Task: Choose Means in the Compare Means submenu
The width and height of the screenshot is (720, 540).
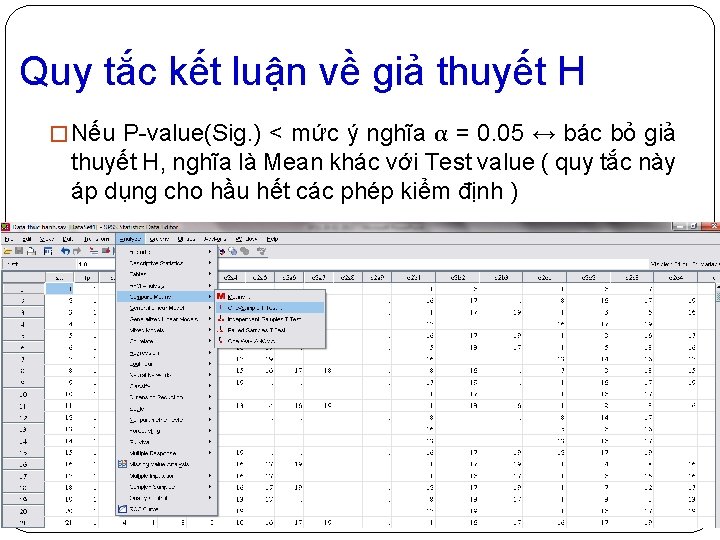Action: tap(270, 297)
